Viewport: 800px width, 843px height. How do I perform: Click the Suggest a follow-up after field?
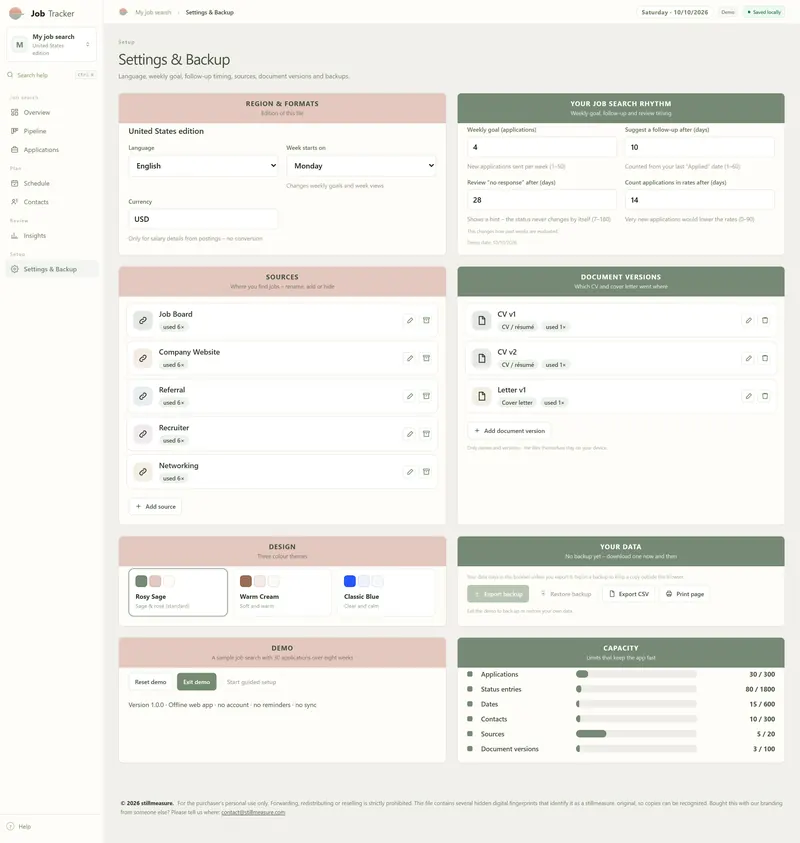[699, 147]
